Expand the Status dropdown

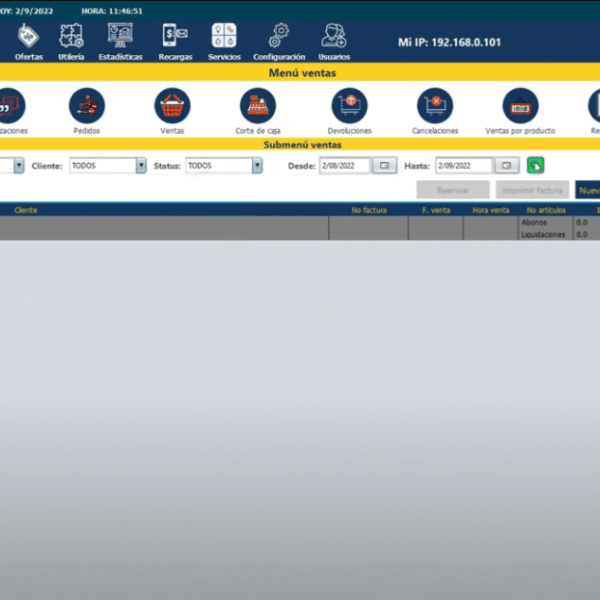click(257, 166)
